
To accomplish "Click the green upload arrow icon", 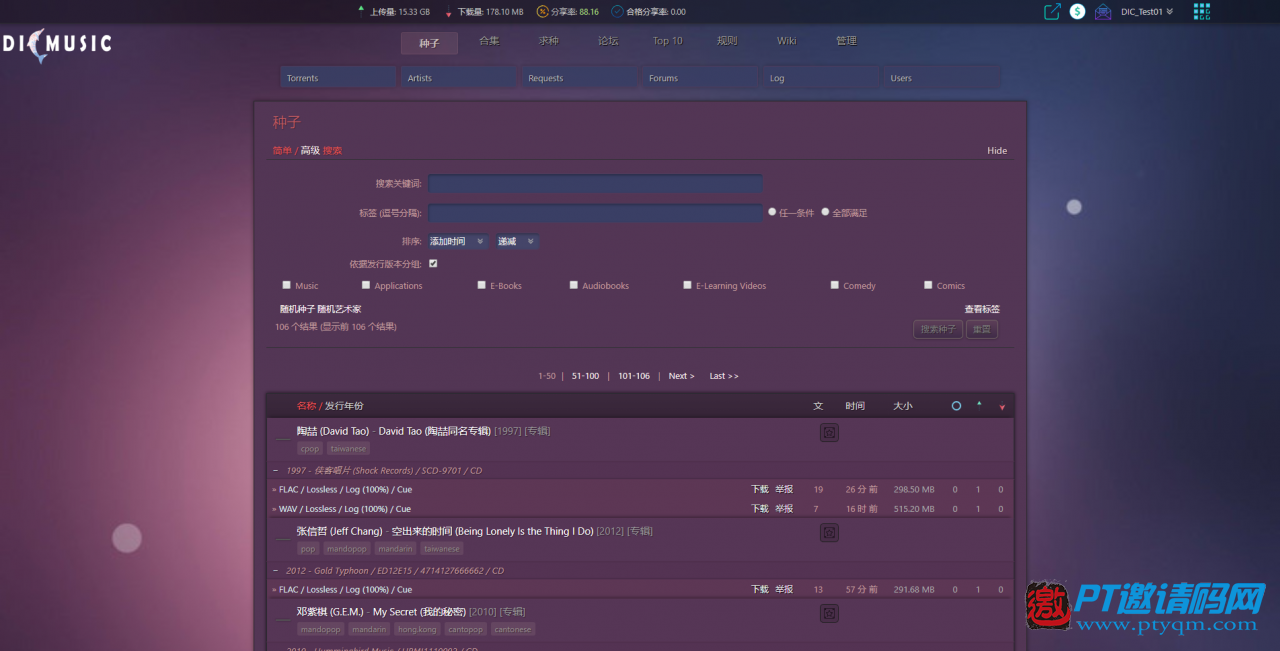I will (361, 12).
